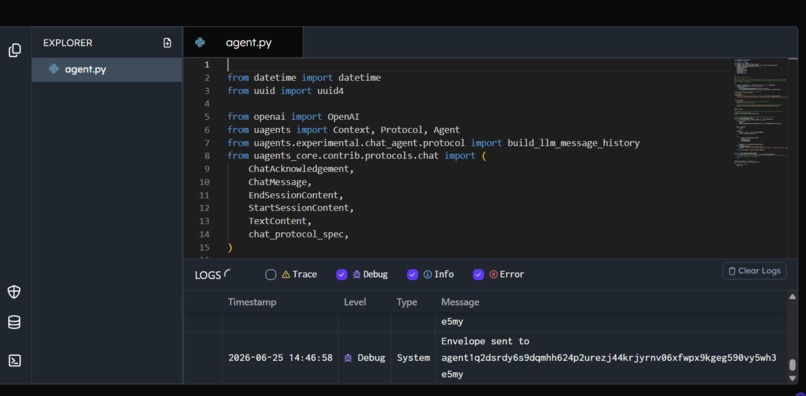Click the System type cell

tap(413, 358)
